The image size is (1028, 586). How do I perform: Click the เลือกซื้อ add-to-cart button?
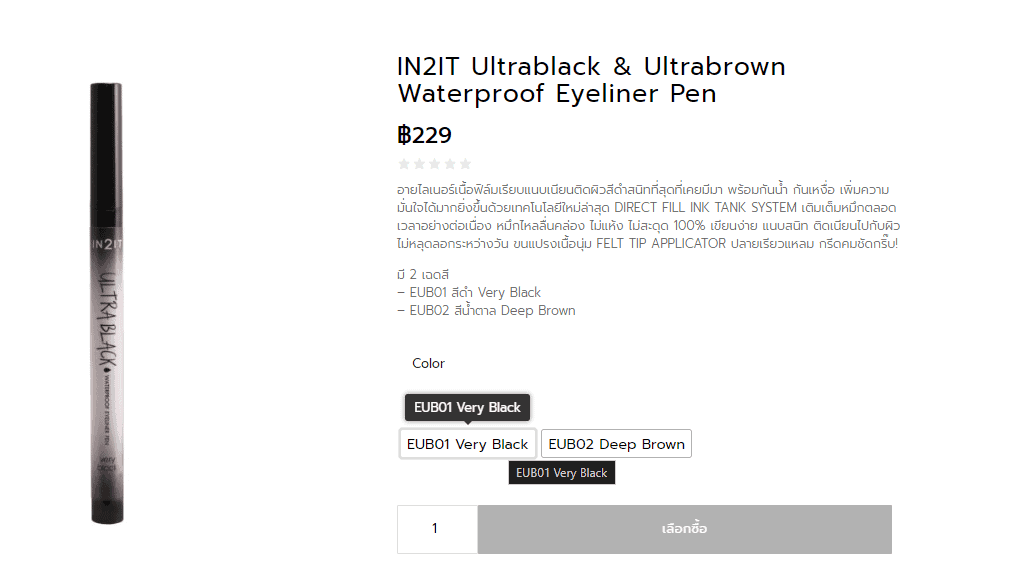pyautogui.click(x=684, y=529)
